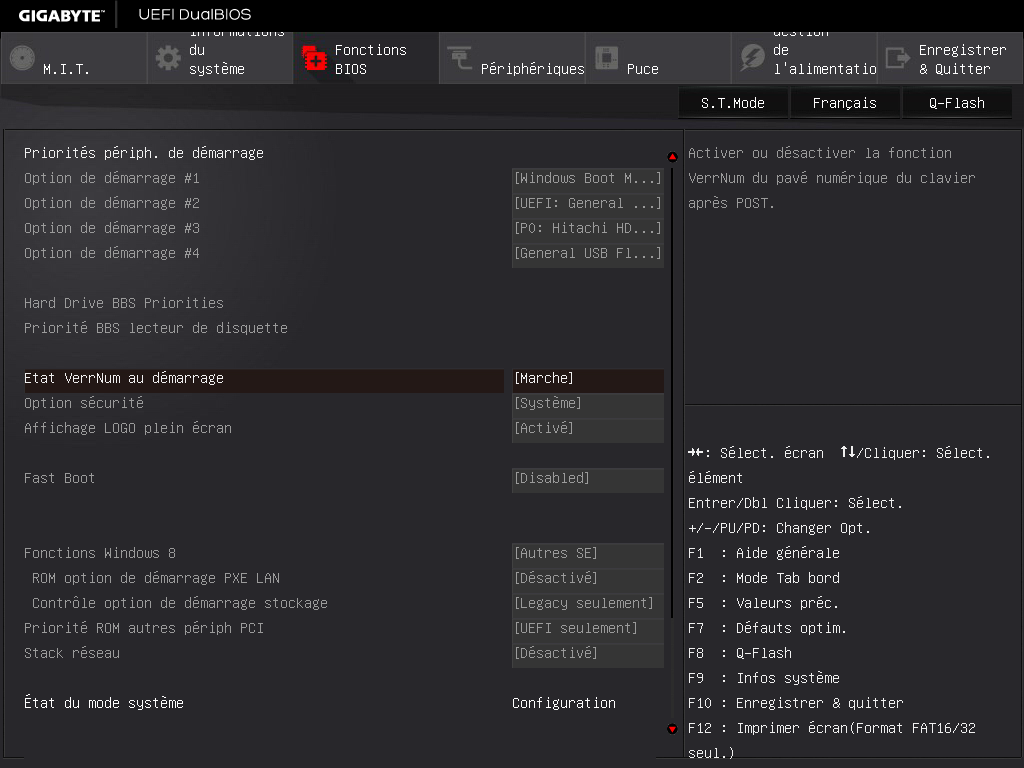Viewport: 1024px width, 768px height.
Task: Click the system information gear icon
Action: tap(168, 58)
